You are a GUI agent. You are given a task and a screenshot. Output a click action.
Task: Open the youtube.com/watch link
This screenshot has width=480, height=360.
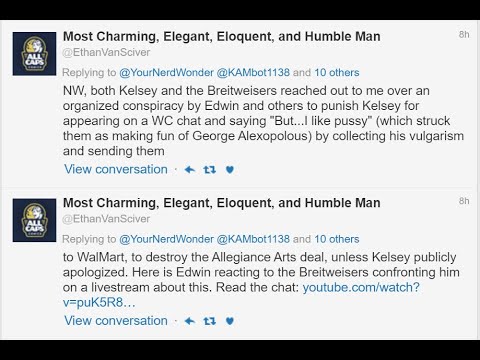point(241,295)
